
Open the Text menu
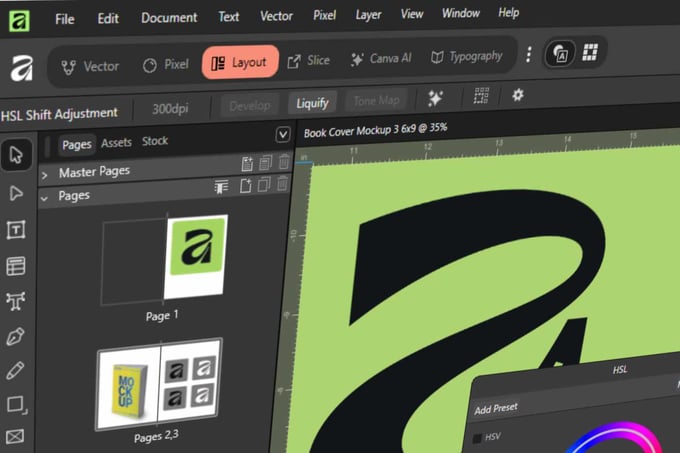coord(229,16)
